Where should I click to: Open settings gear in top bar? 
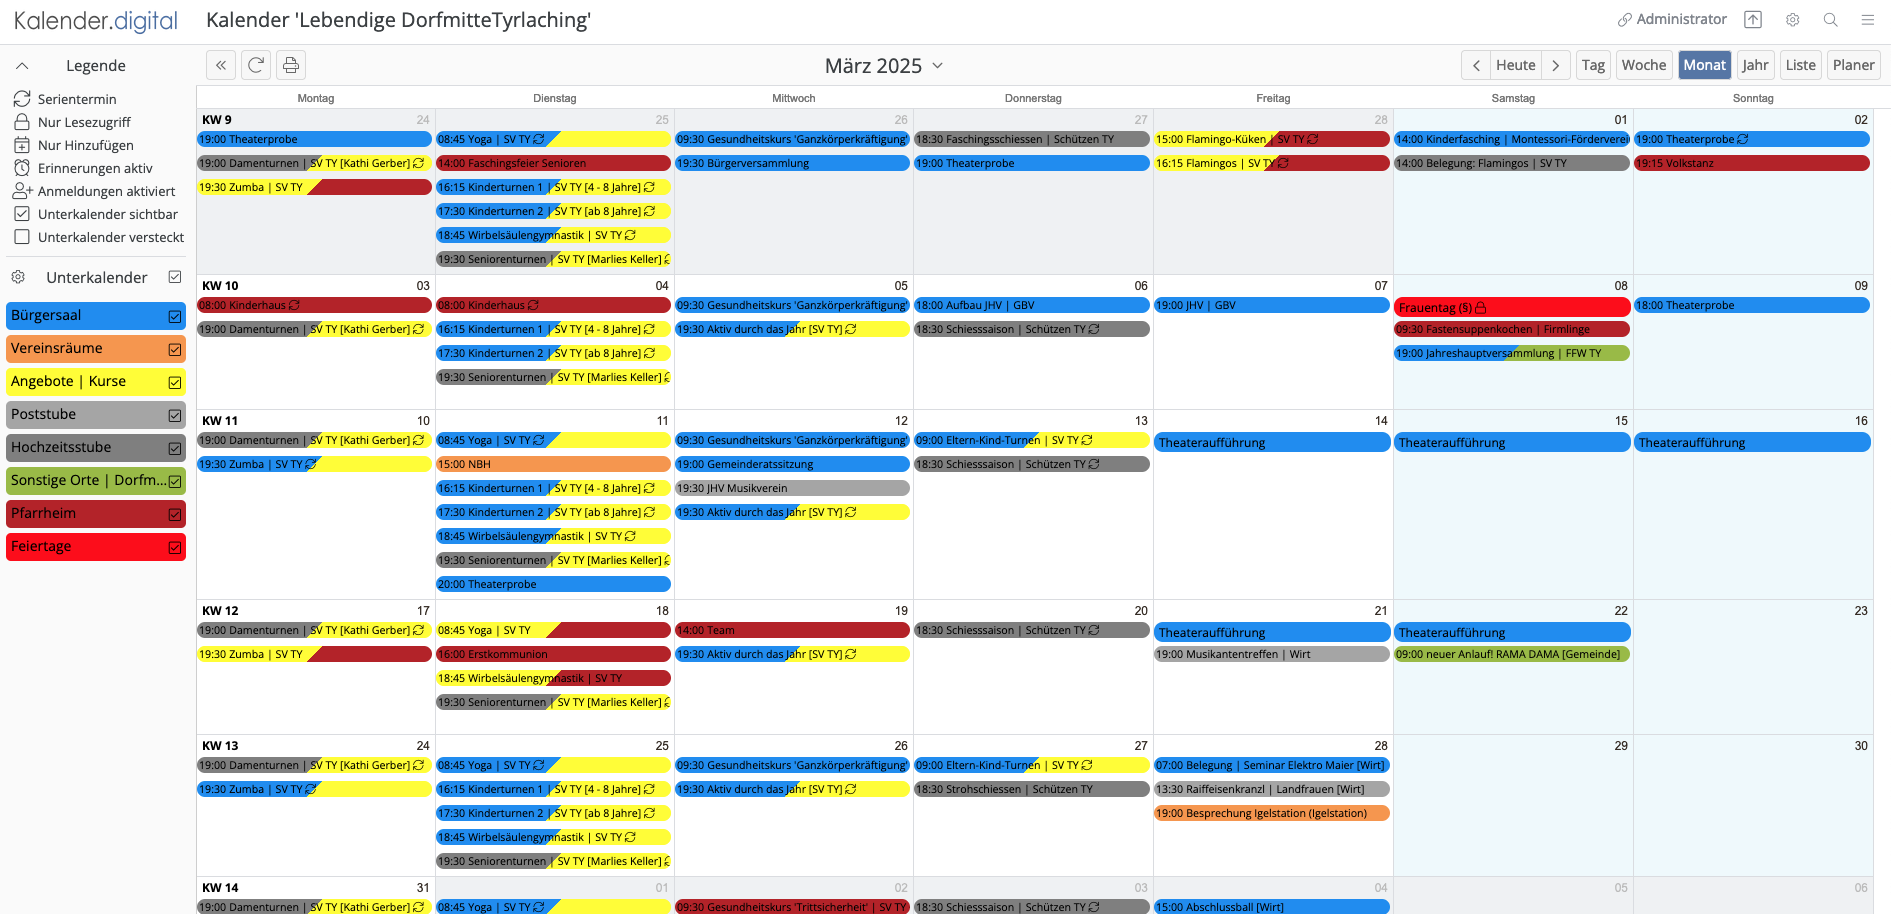(x=1792, y=20)
